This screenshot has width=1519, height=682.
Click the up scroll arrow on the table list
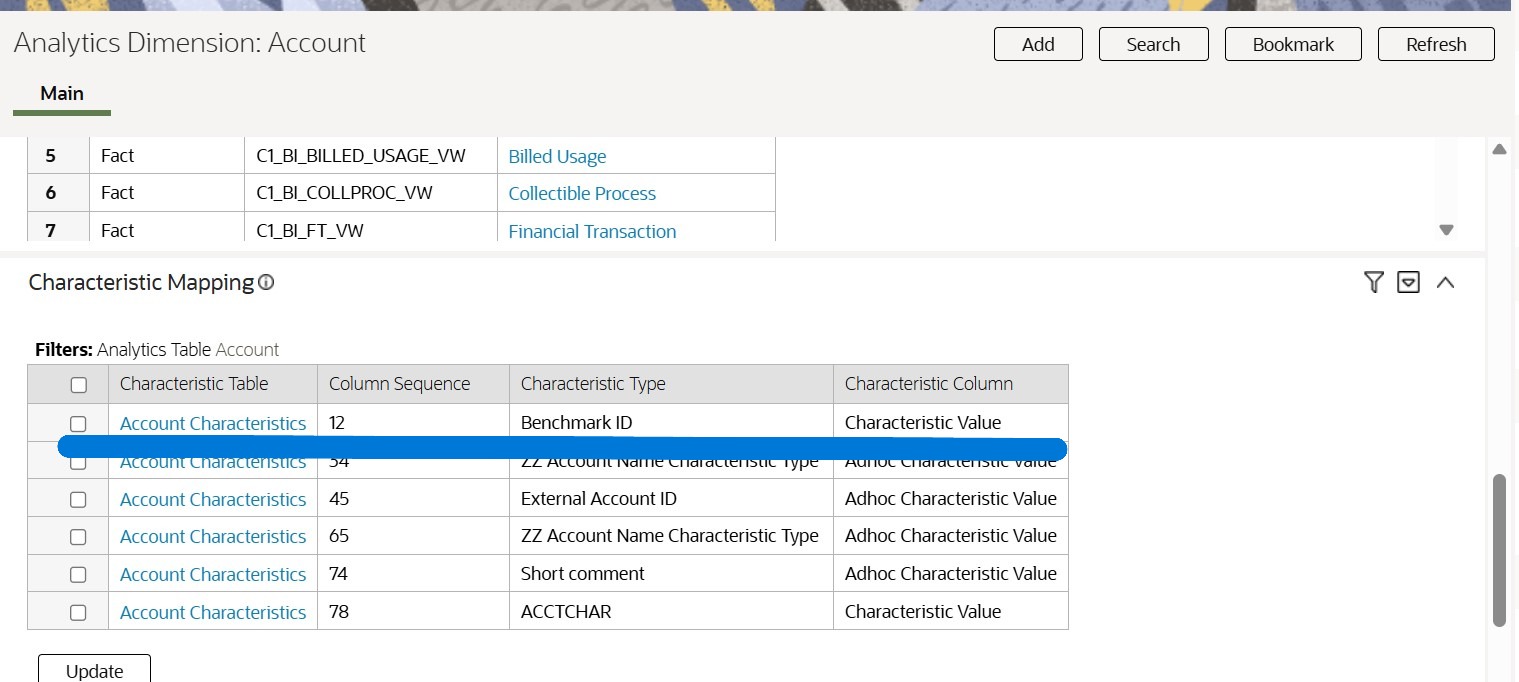point(1499,148)
